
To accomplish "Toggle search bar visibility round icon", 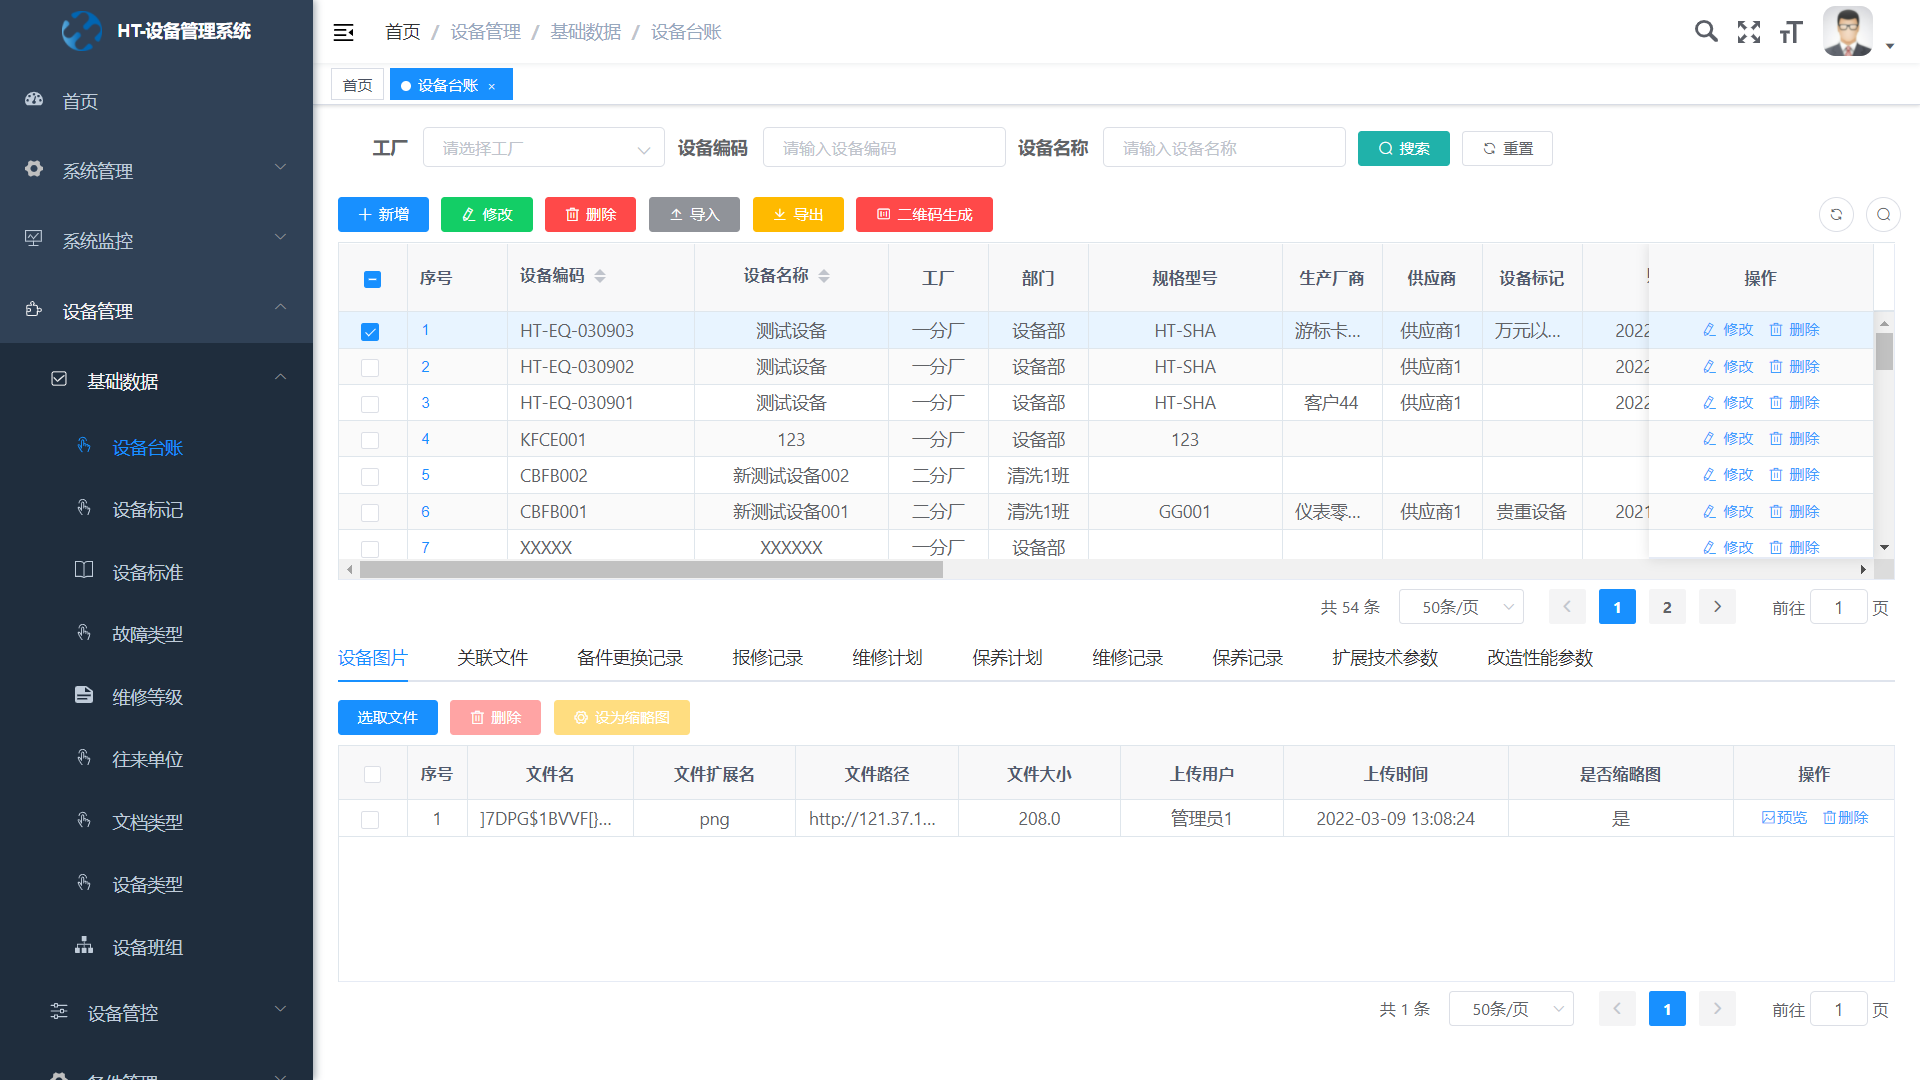I will [x=1883, y=214].
